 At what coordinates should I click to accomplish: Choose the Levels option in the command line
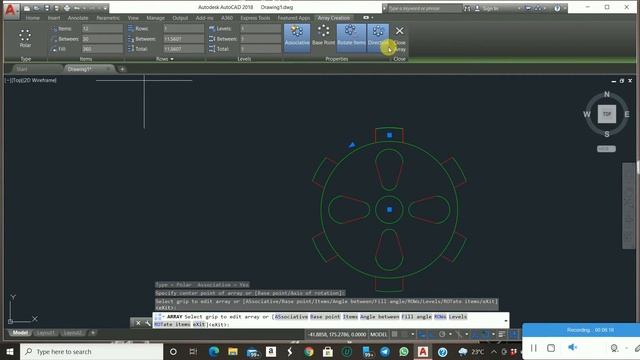[x=458, y=317]
